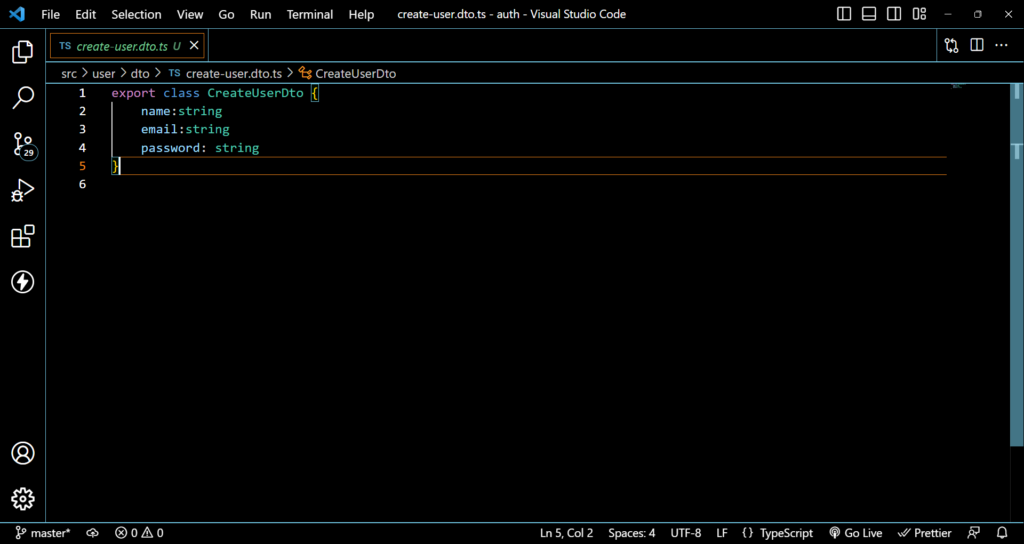The image size is (1024, 544).
Task: Open the Go menu
Action: 226,14
